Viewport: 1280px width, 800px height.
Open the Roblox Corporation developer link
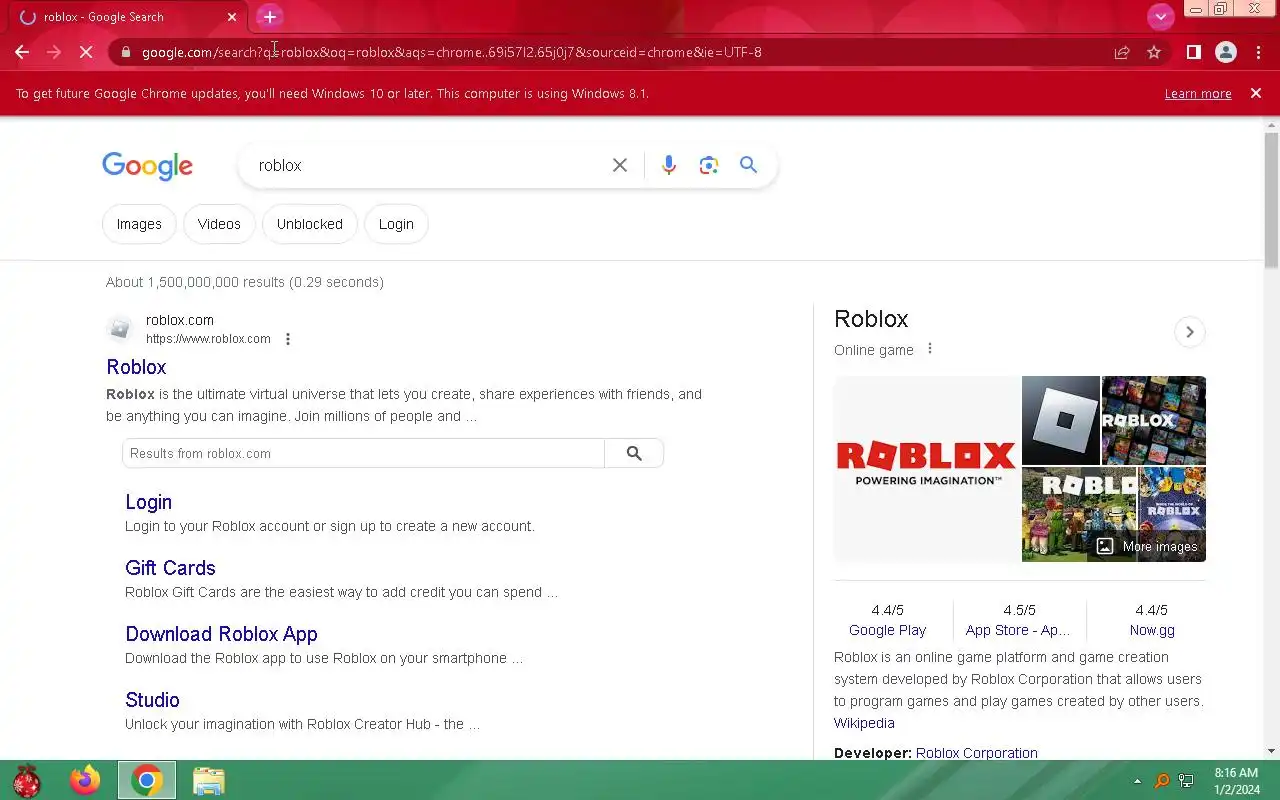click(976, 753)
